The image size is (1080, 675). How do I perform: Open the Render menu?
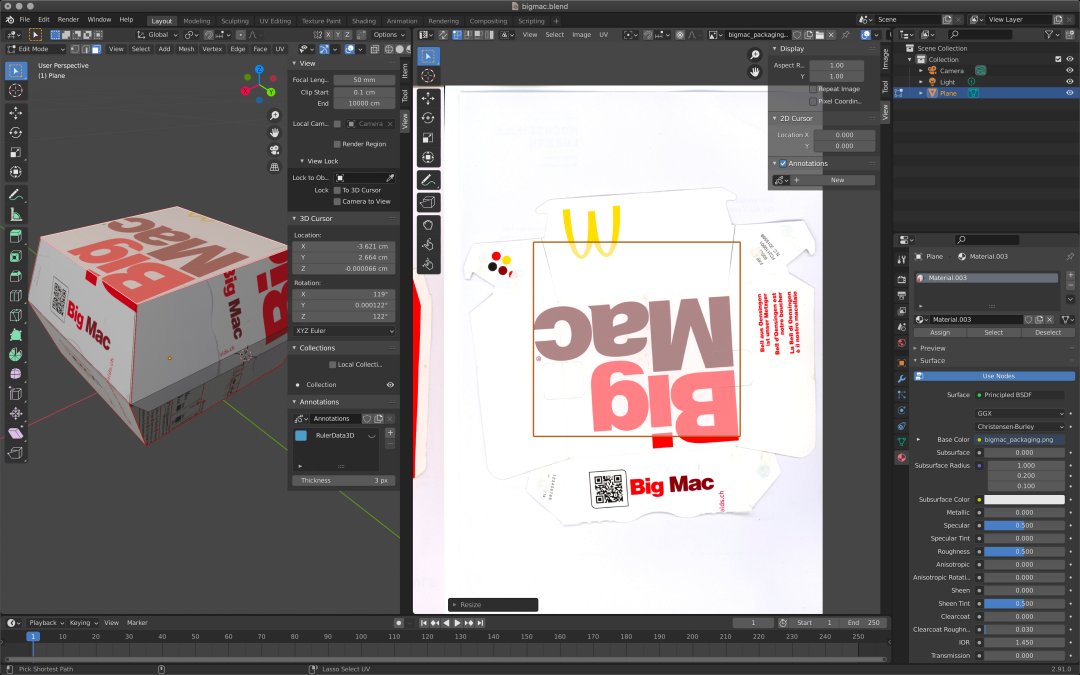(x=68, y=19)
